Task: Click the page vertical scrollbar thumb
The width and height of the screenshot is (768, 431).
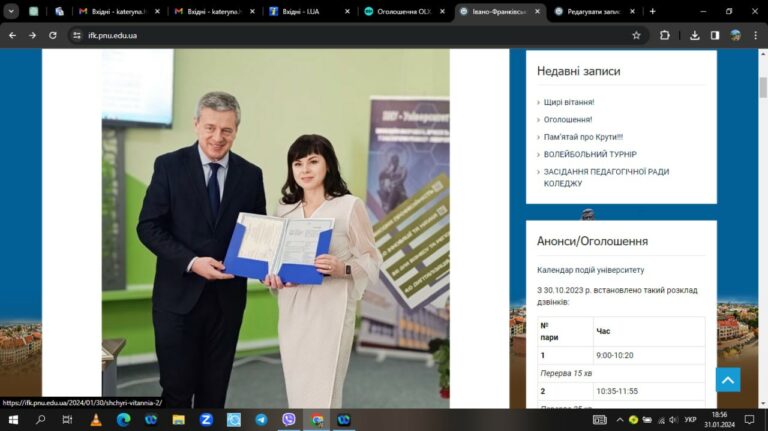Action: point(763,87)
